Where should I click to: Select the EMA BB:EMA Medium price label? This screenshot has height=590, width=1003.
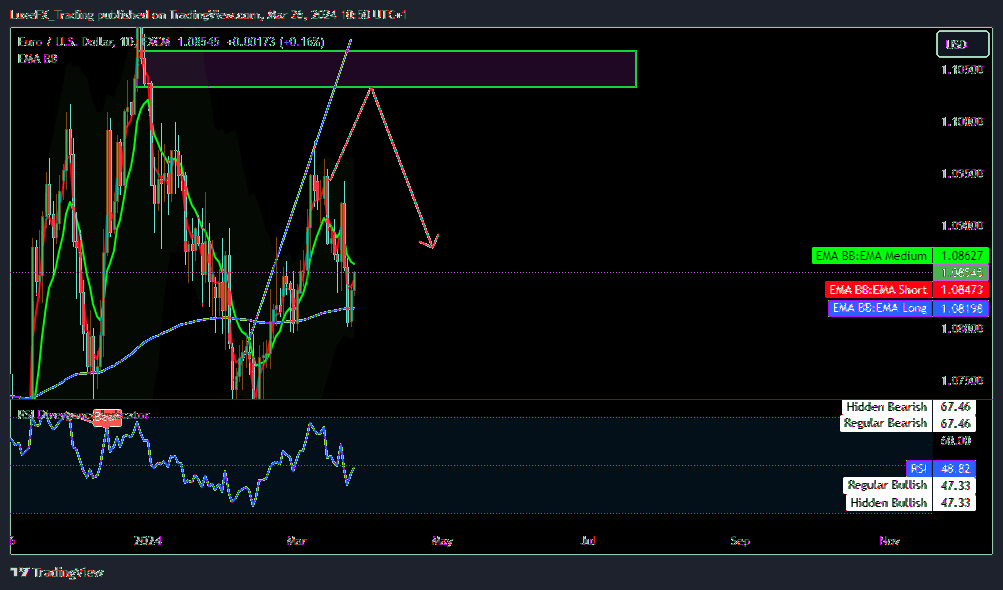tap(872, 256)
